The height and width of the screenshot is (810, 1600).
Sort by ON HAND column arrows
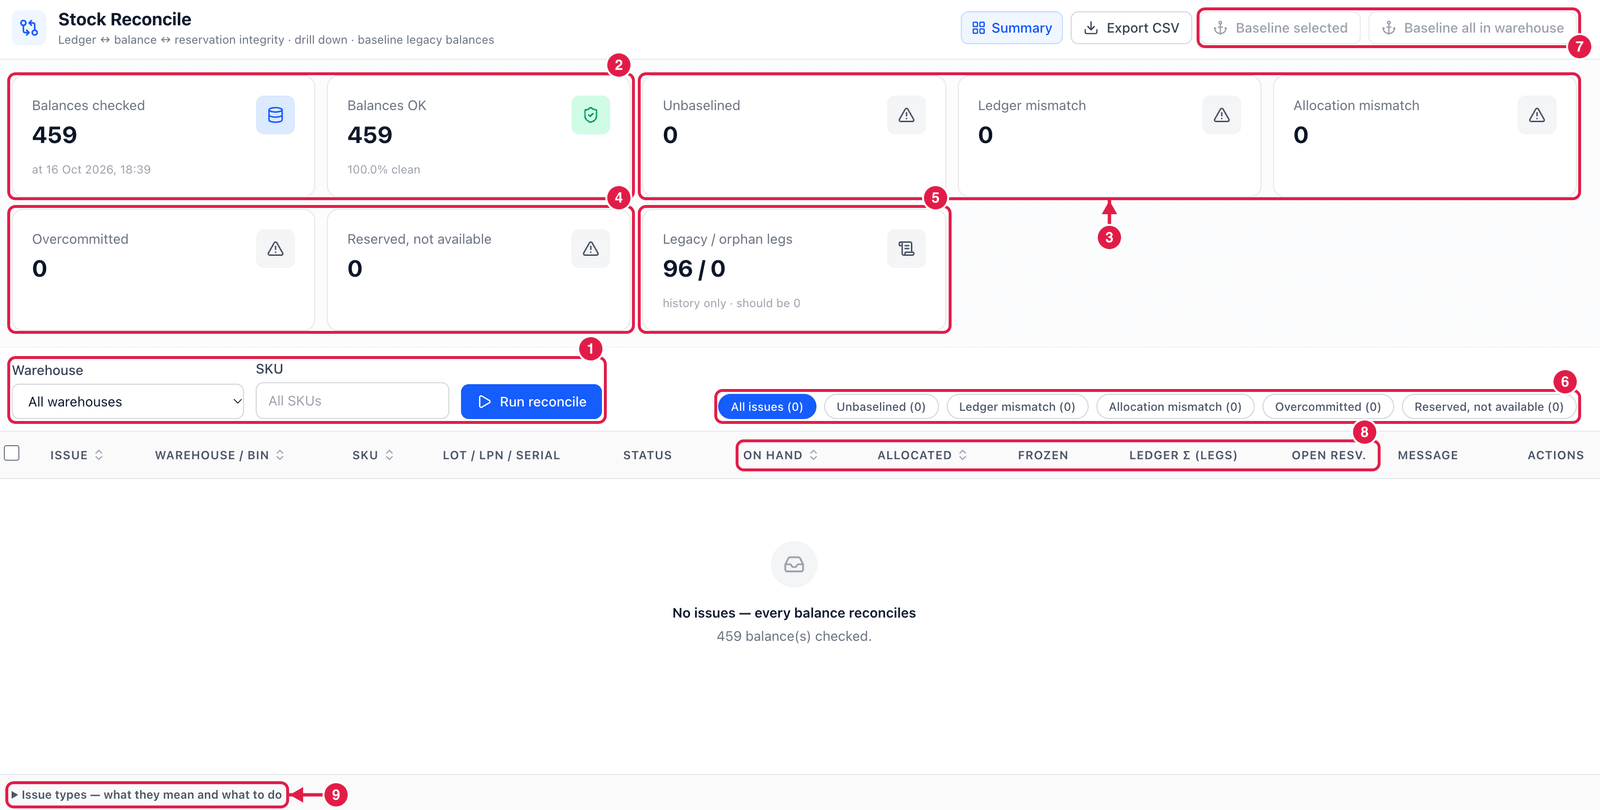coord(813,455)
